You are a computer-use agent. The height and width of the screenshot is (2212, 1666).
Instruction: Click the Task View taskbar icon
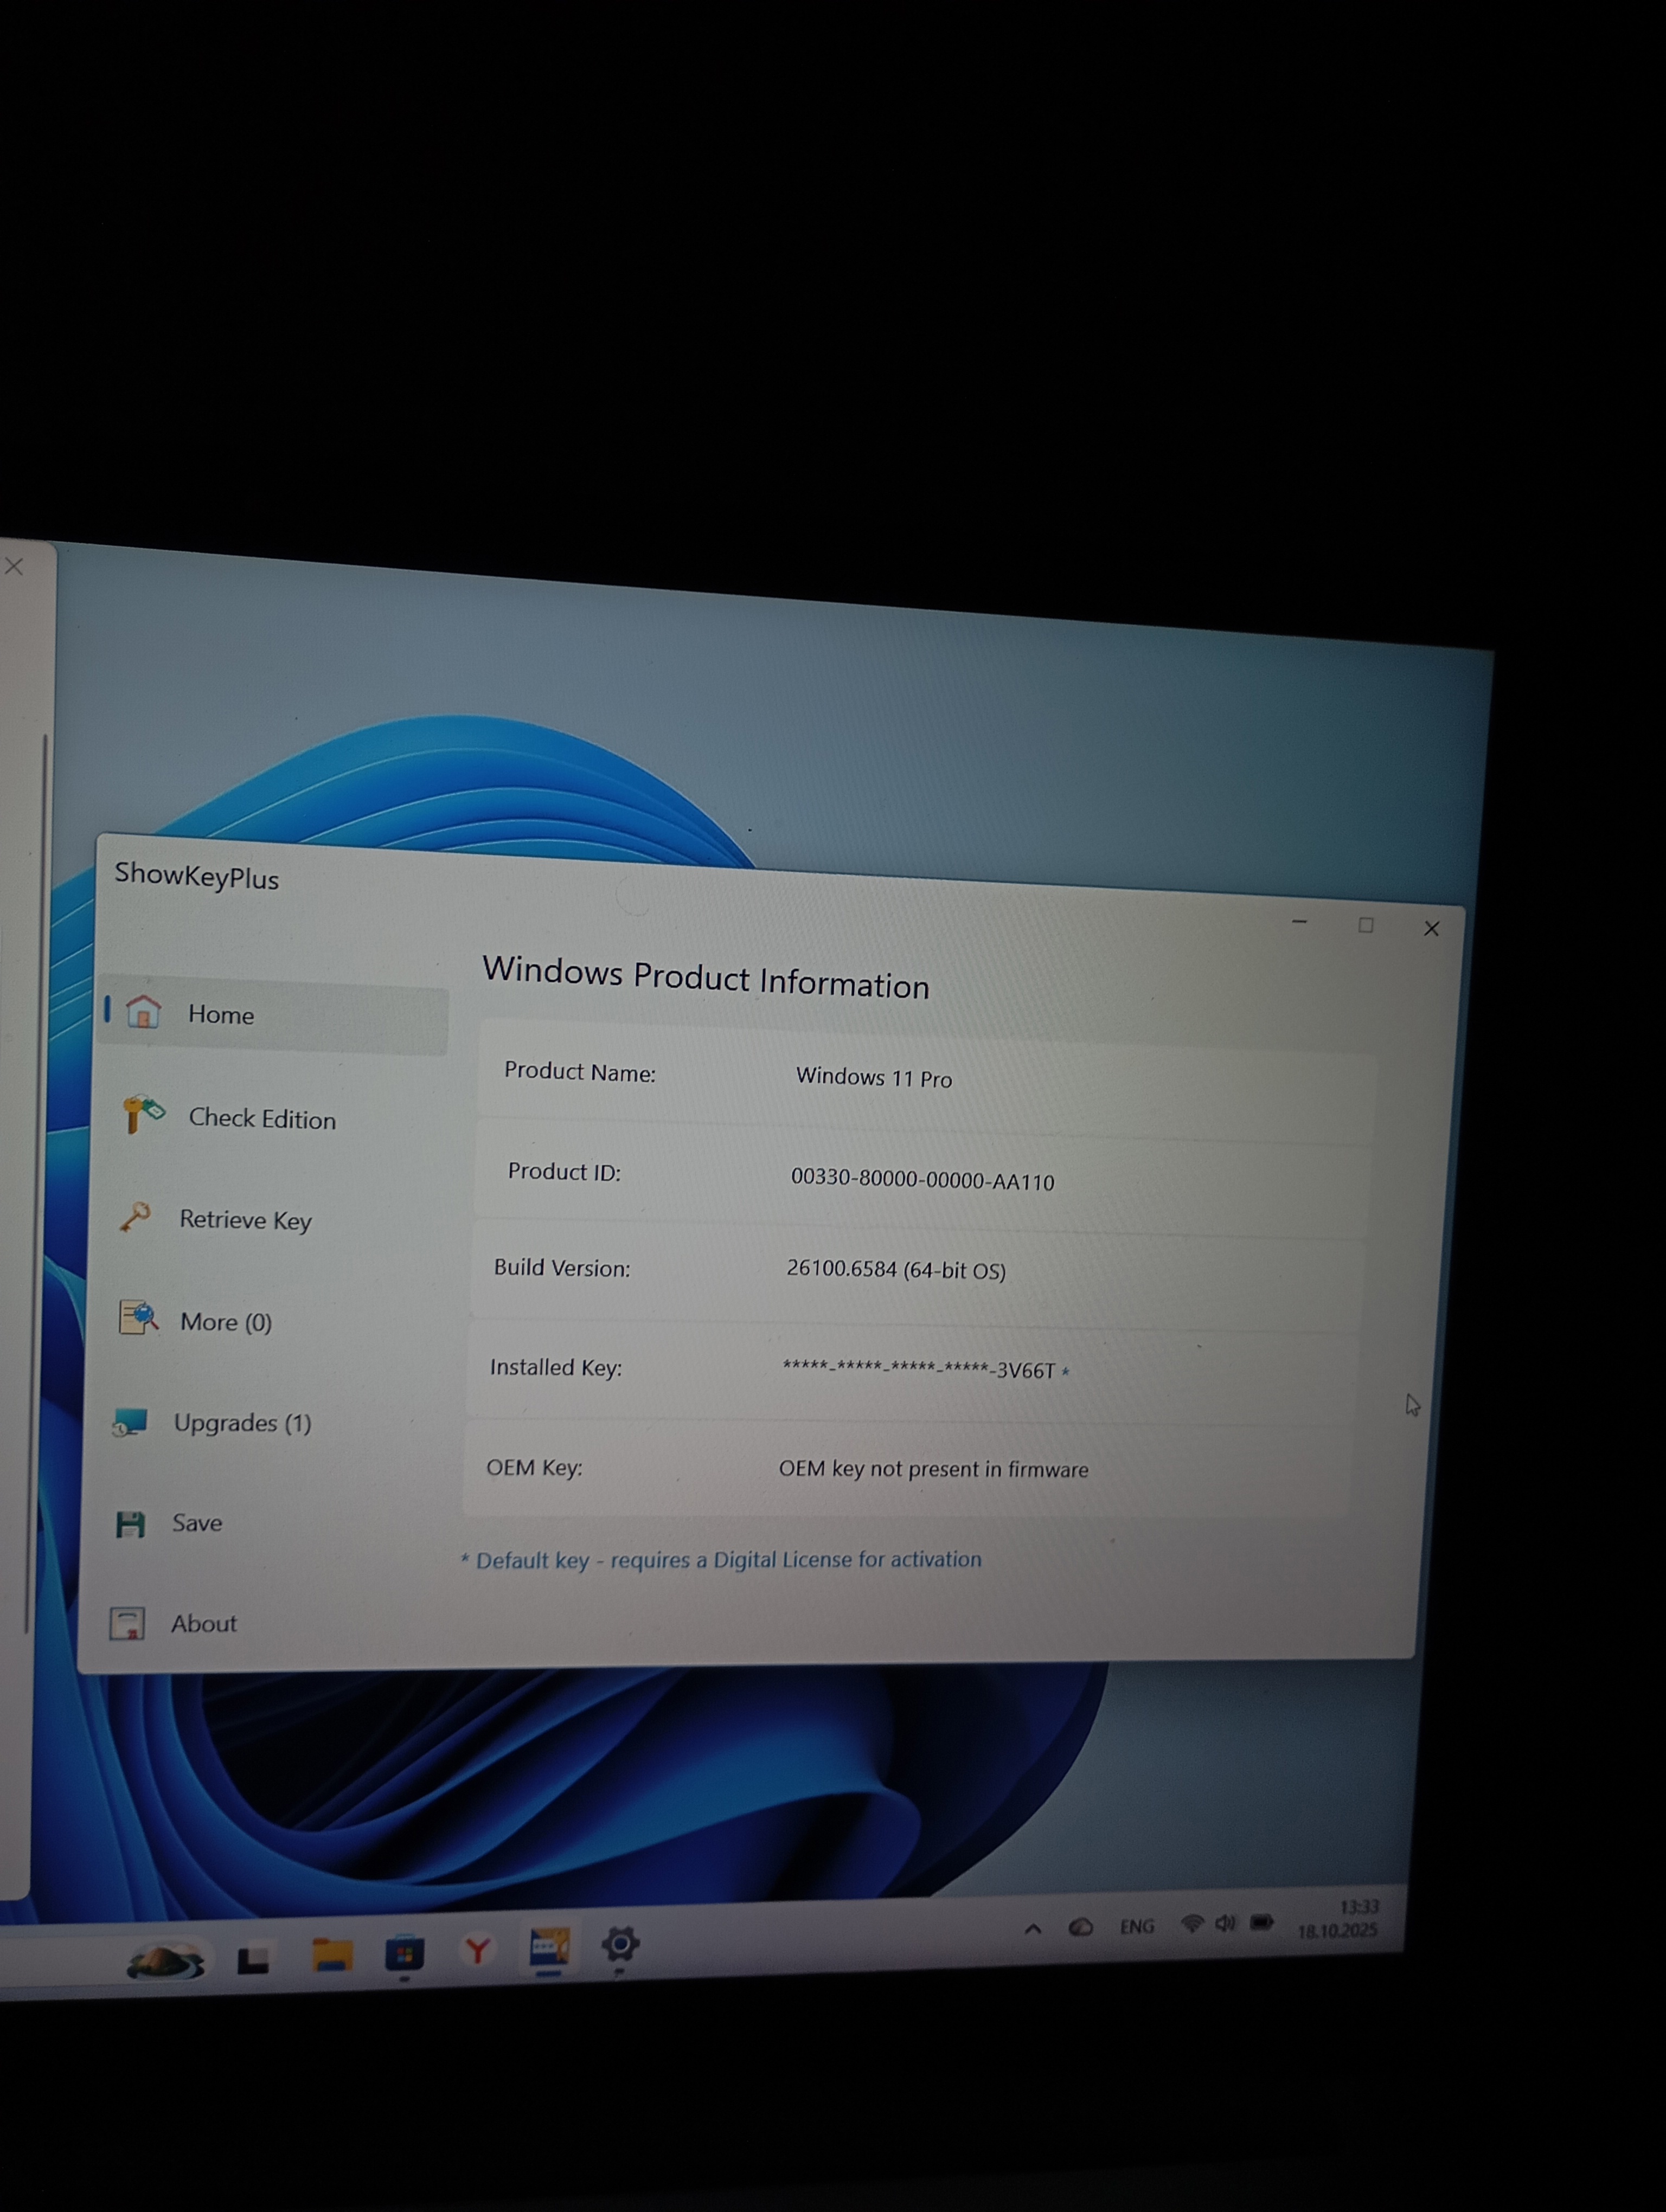pos(253,1959)
